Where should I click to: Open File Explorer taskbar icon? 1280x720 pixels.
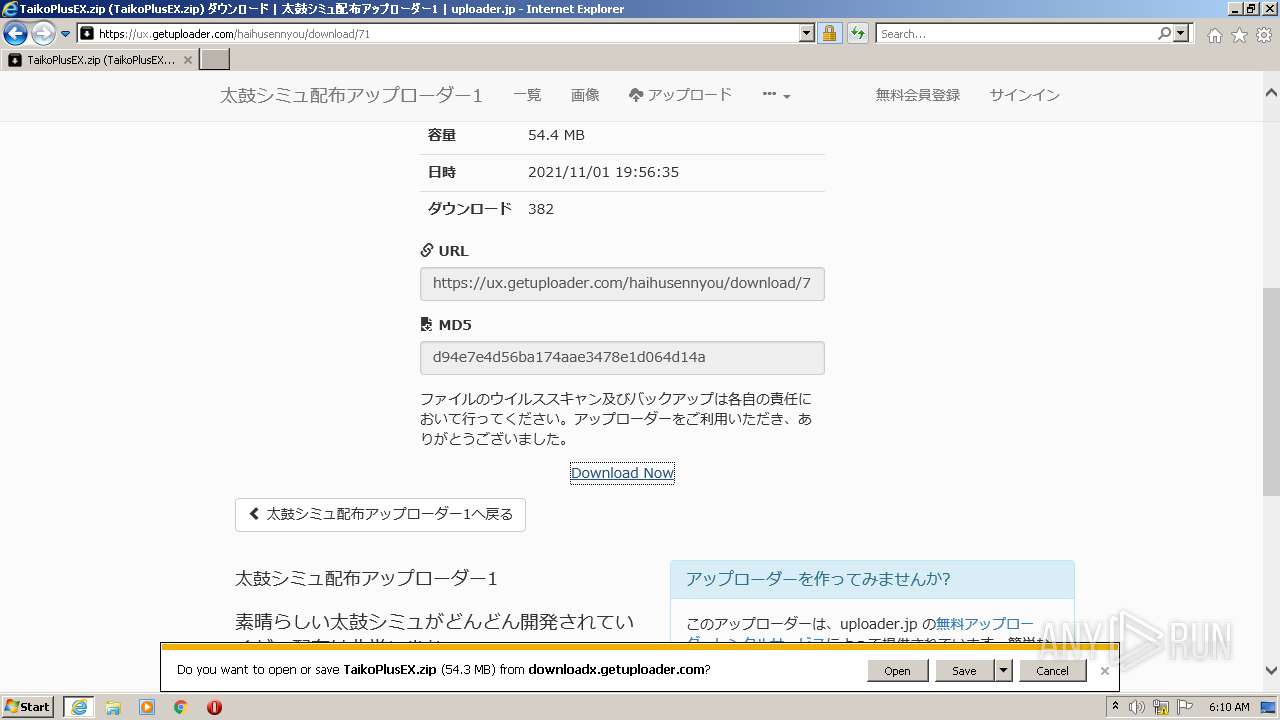click(113, 707)
